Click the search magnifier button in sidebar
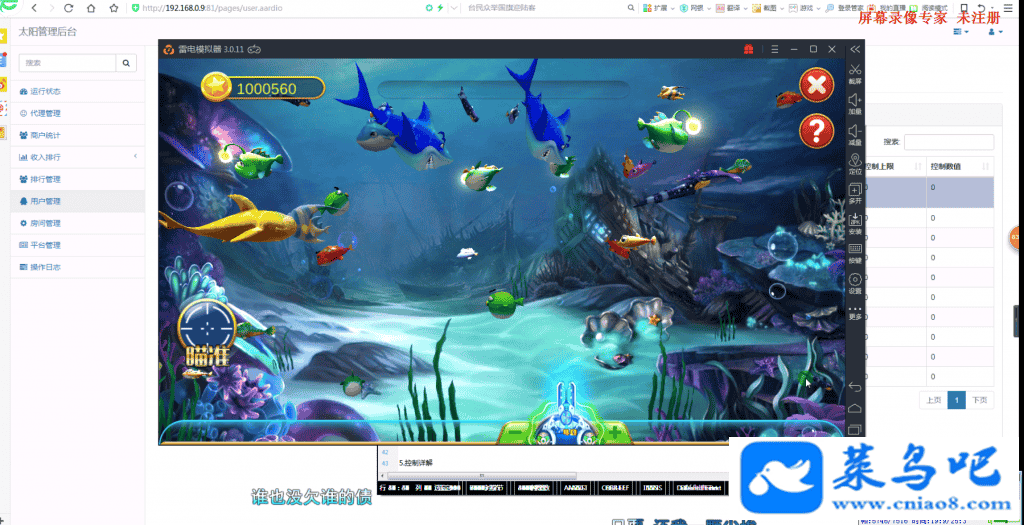The width and height of the screenshot is (1024, 525). [x=127, y=63]
